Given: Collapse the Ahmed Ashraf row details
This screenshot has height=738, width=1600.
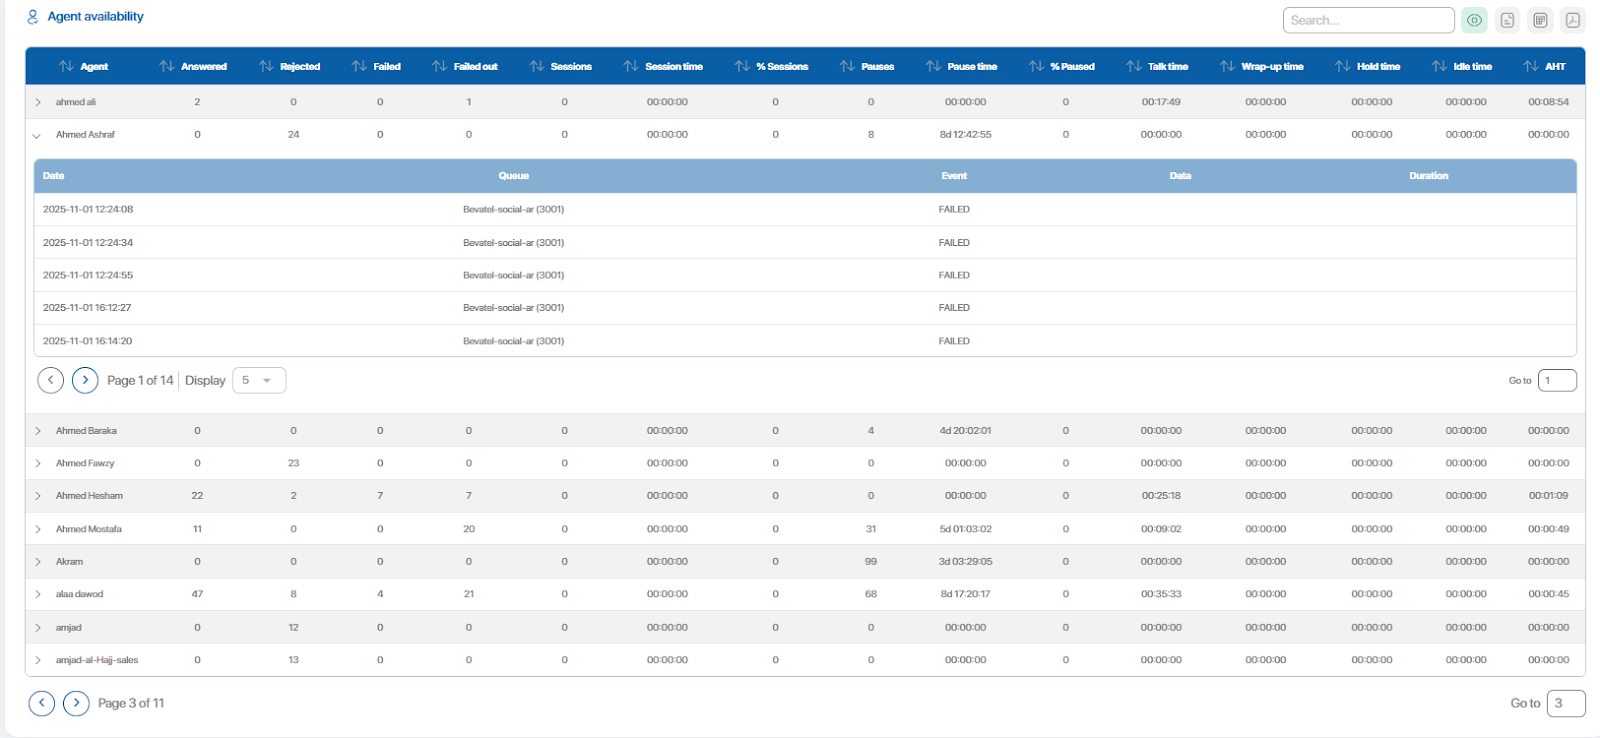Looking at the screenshot, I should (x=37, y=135).
